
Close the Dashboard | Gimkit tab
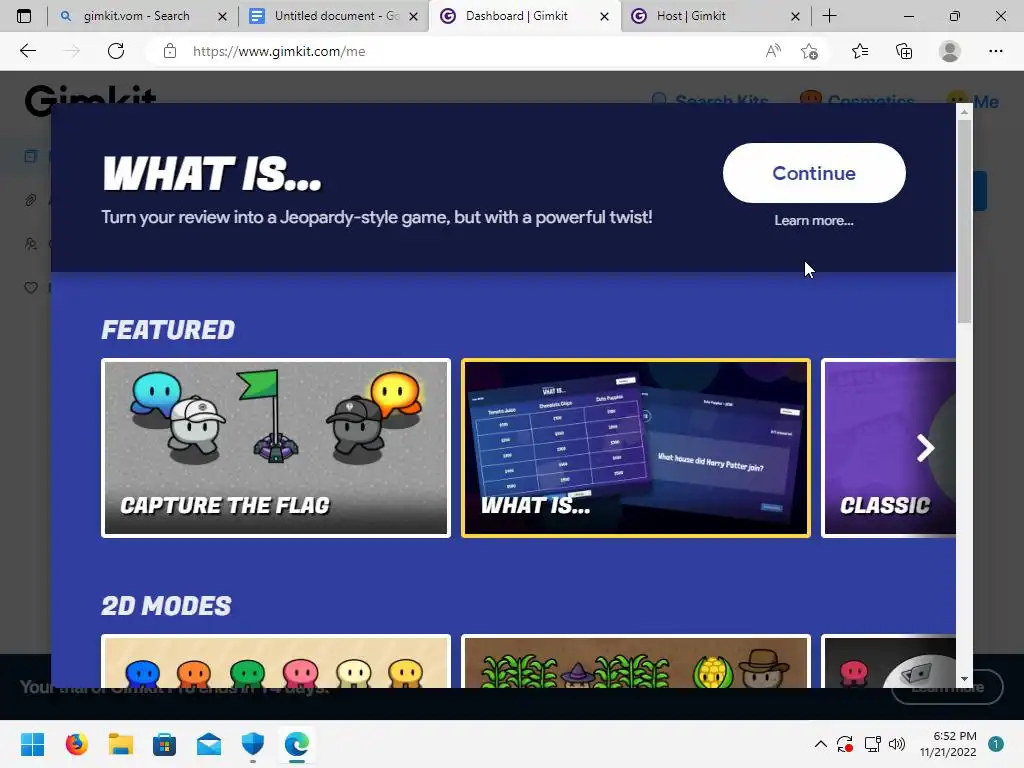pos(604,16)
